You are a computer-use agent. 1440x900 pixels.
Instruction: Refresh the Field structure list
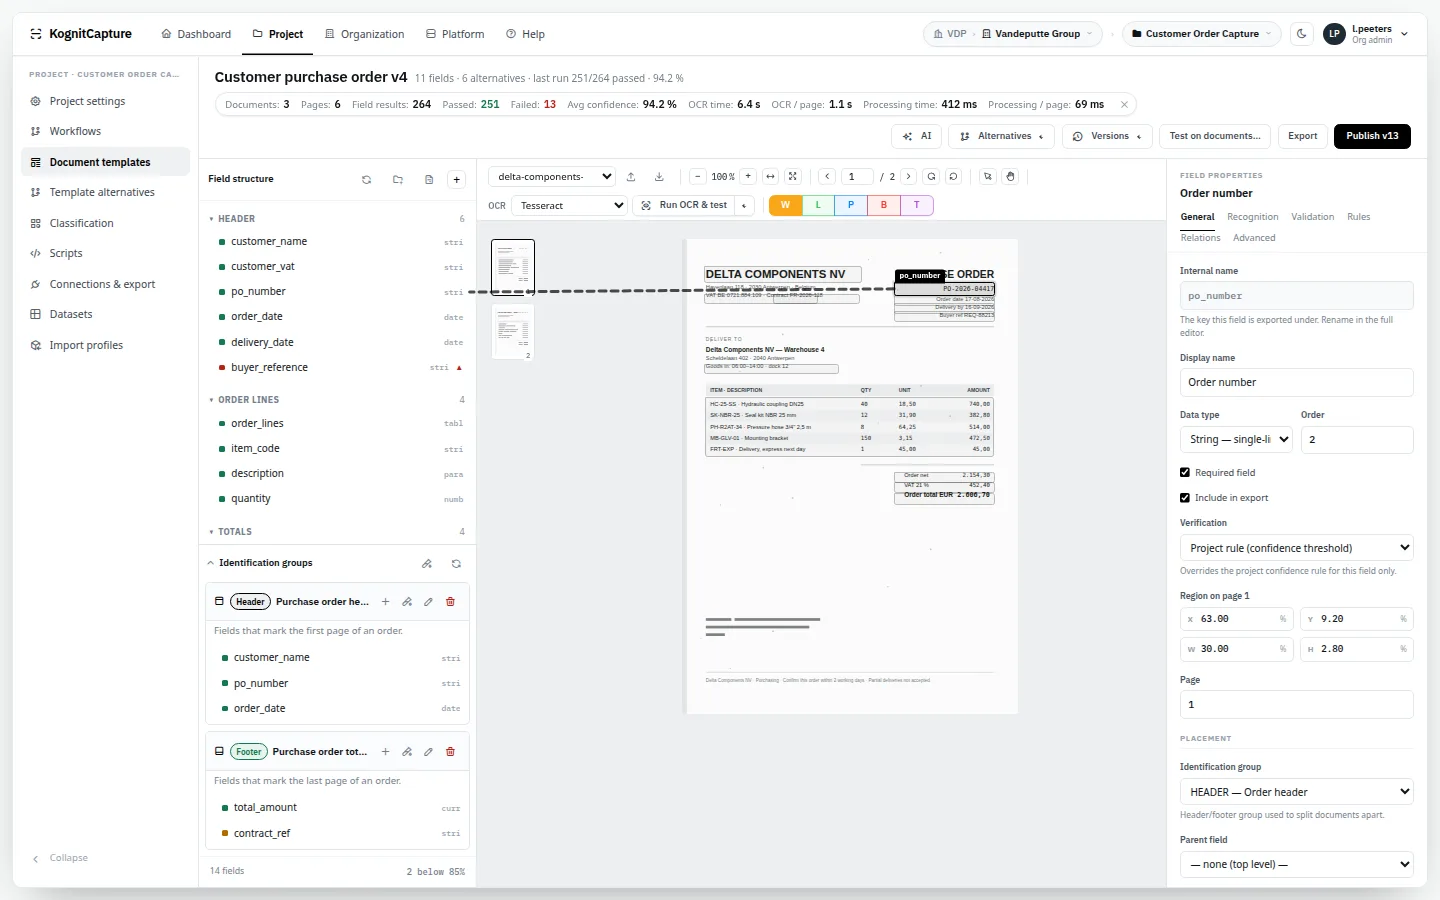[366, 179]
